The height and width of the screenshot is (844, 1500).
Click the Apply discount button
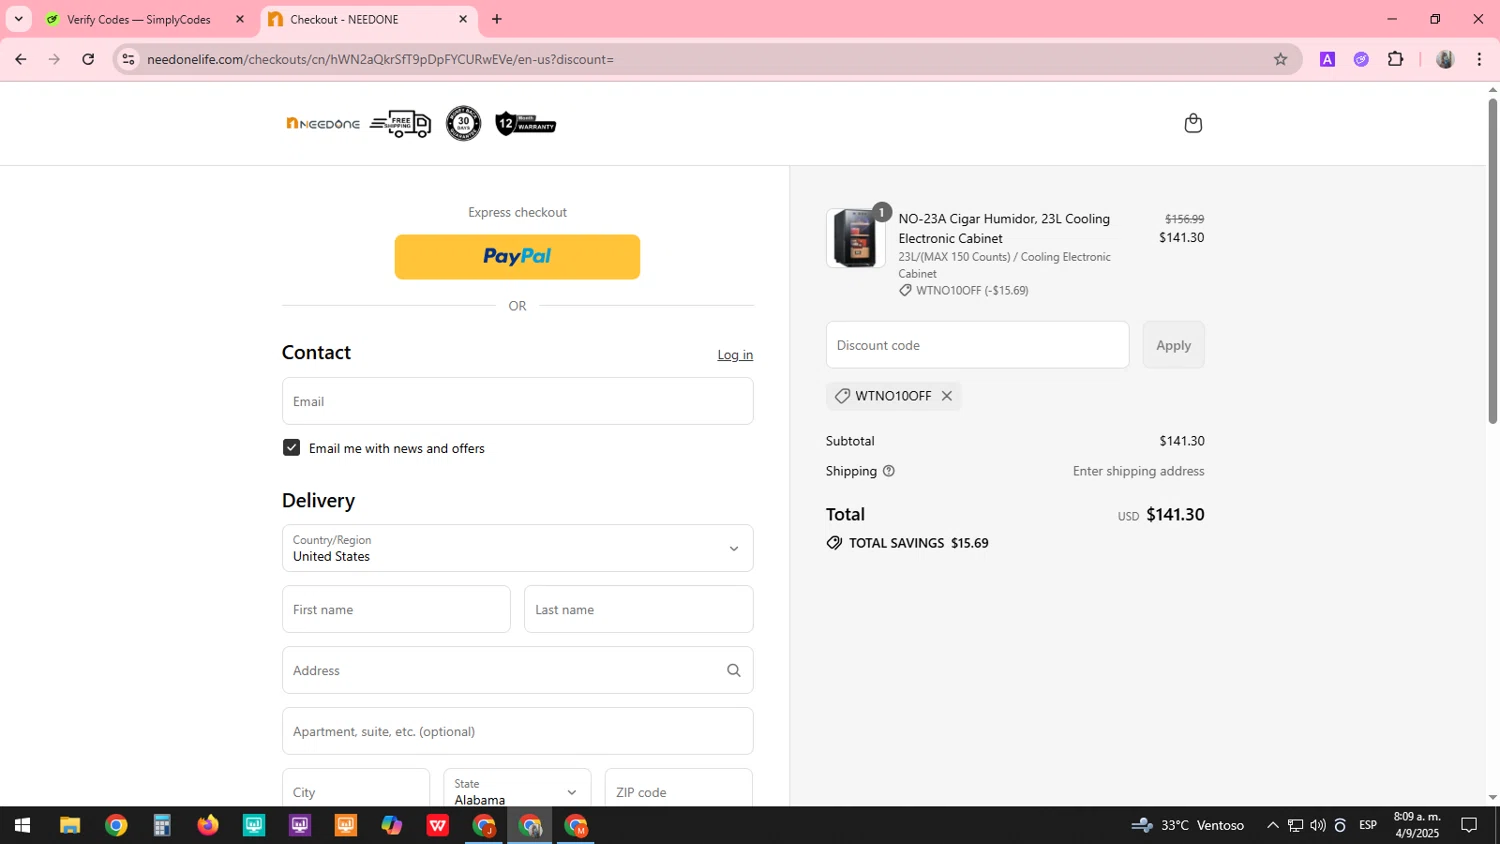coord(1173,345)
